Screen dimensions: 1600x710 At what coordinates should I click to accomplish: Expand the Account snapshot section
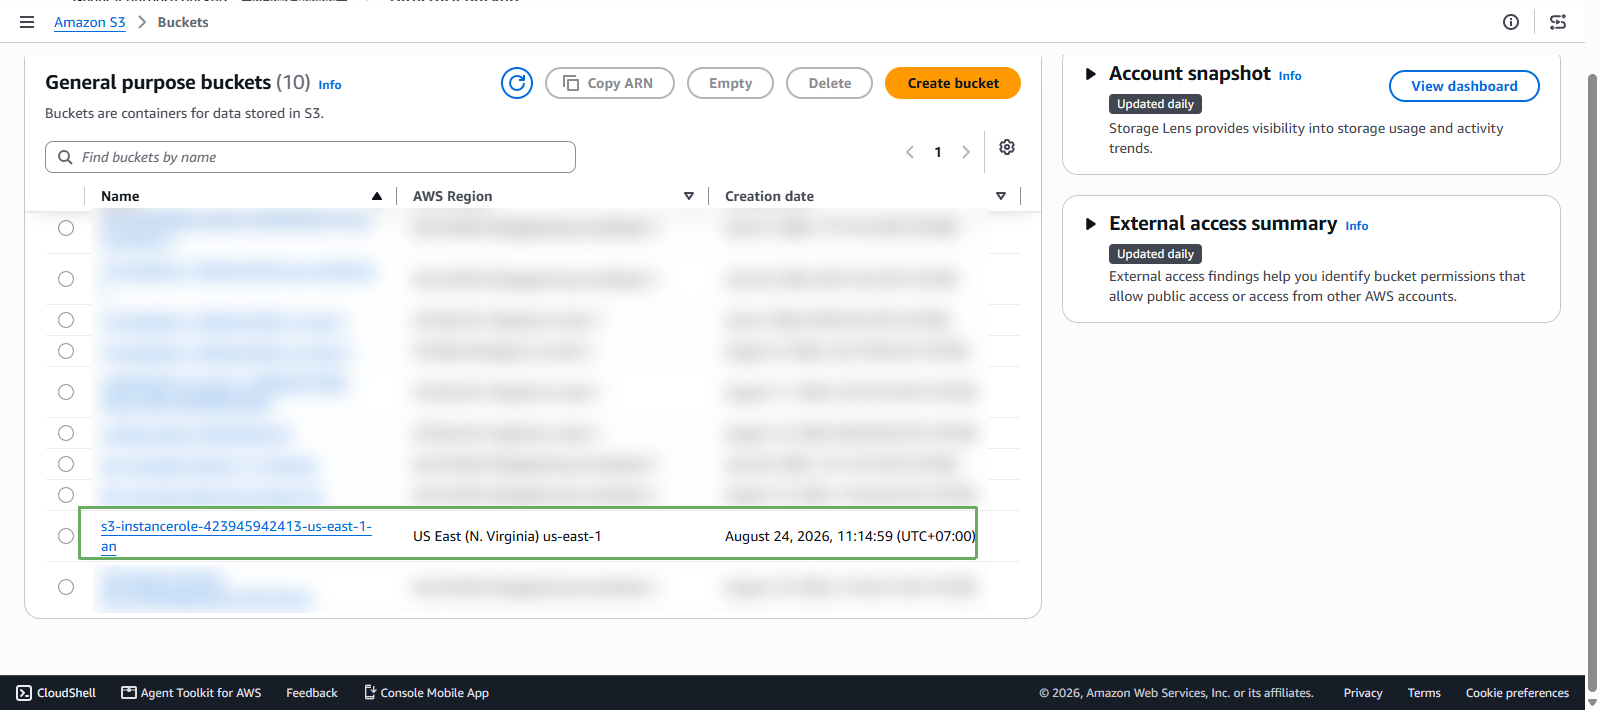[x=1091, y=74]
